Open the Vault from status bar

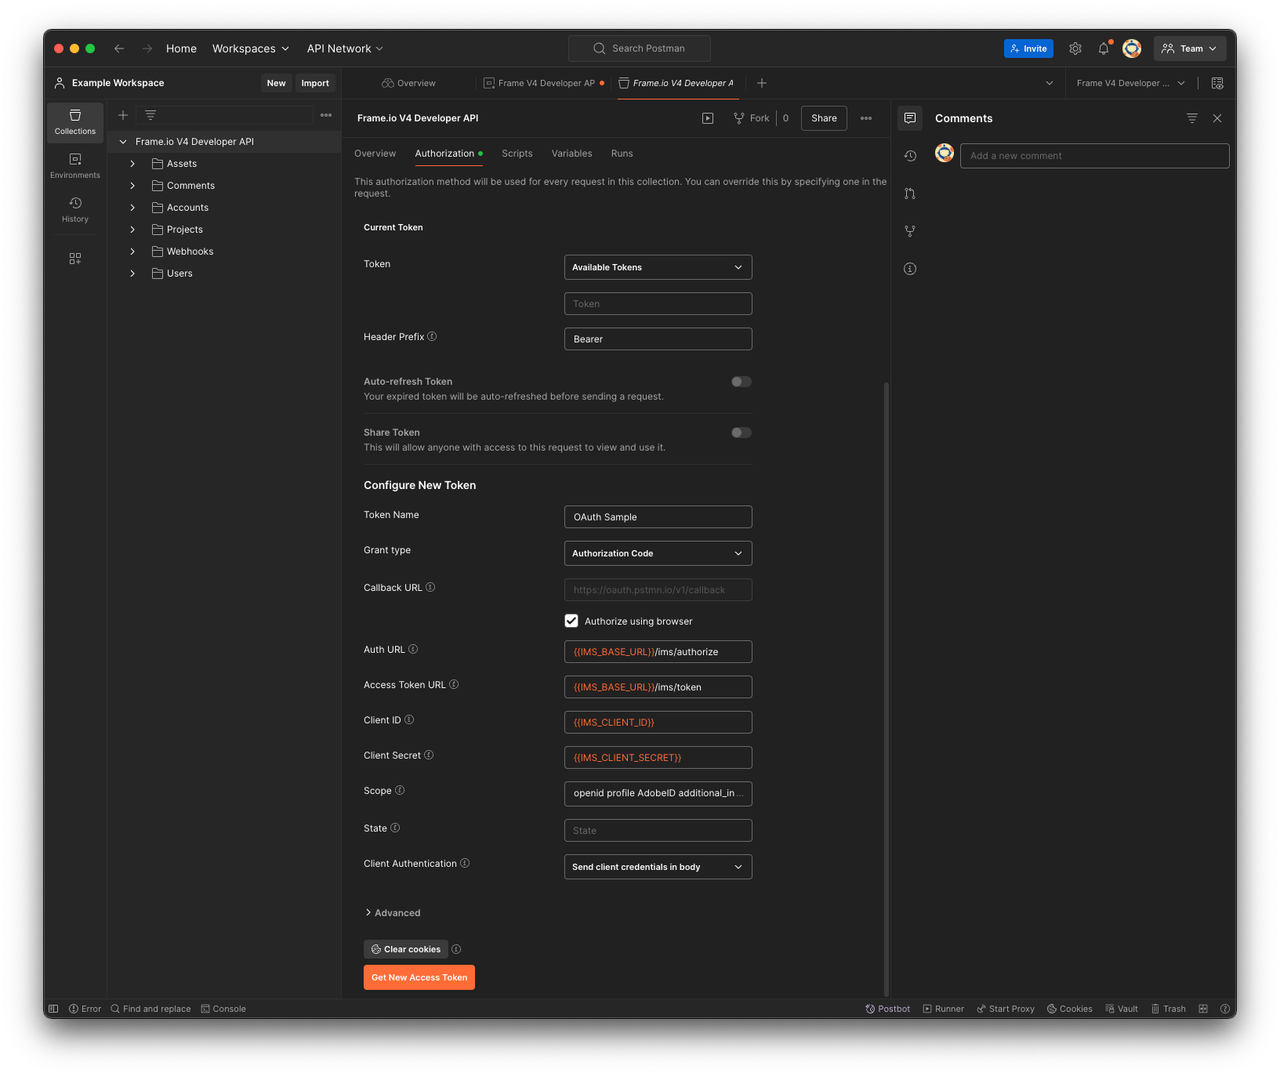(x=1122, y=1008)
